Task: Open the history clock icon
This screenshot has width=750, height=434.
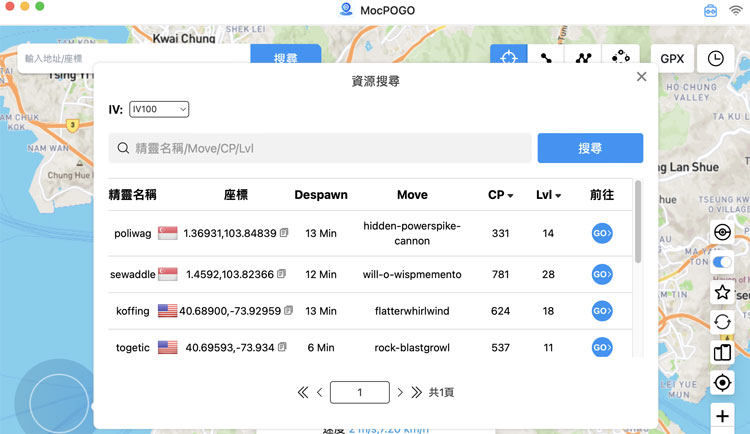Action: pos(716,58)
